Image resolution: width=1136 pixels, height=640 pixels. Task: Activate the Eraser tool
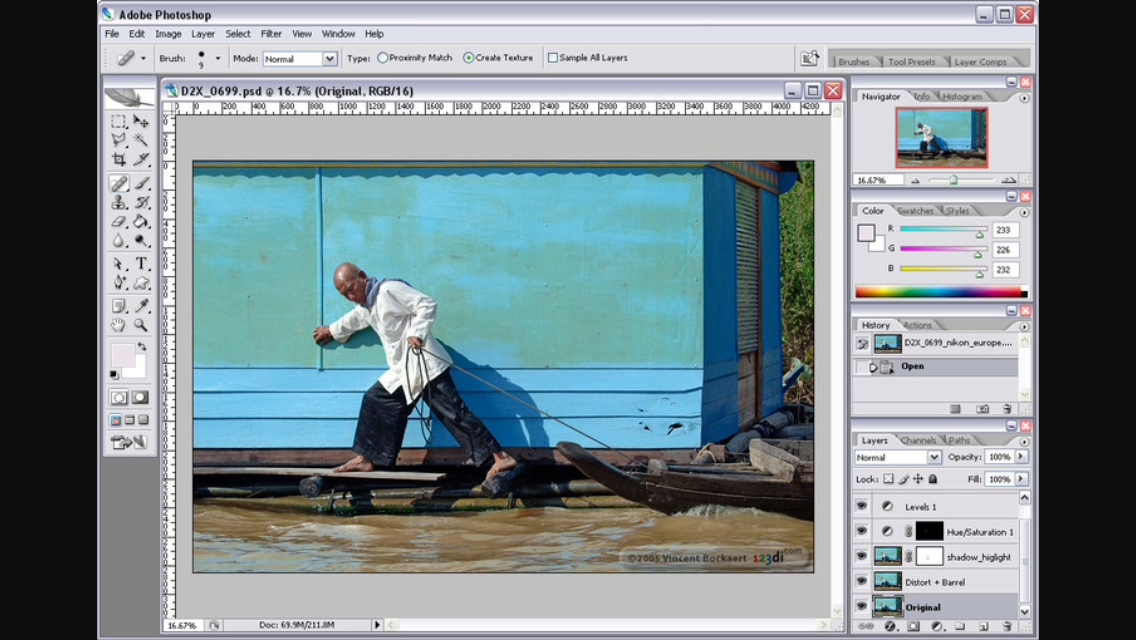(119, 222)
